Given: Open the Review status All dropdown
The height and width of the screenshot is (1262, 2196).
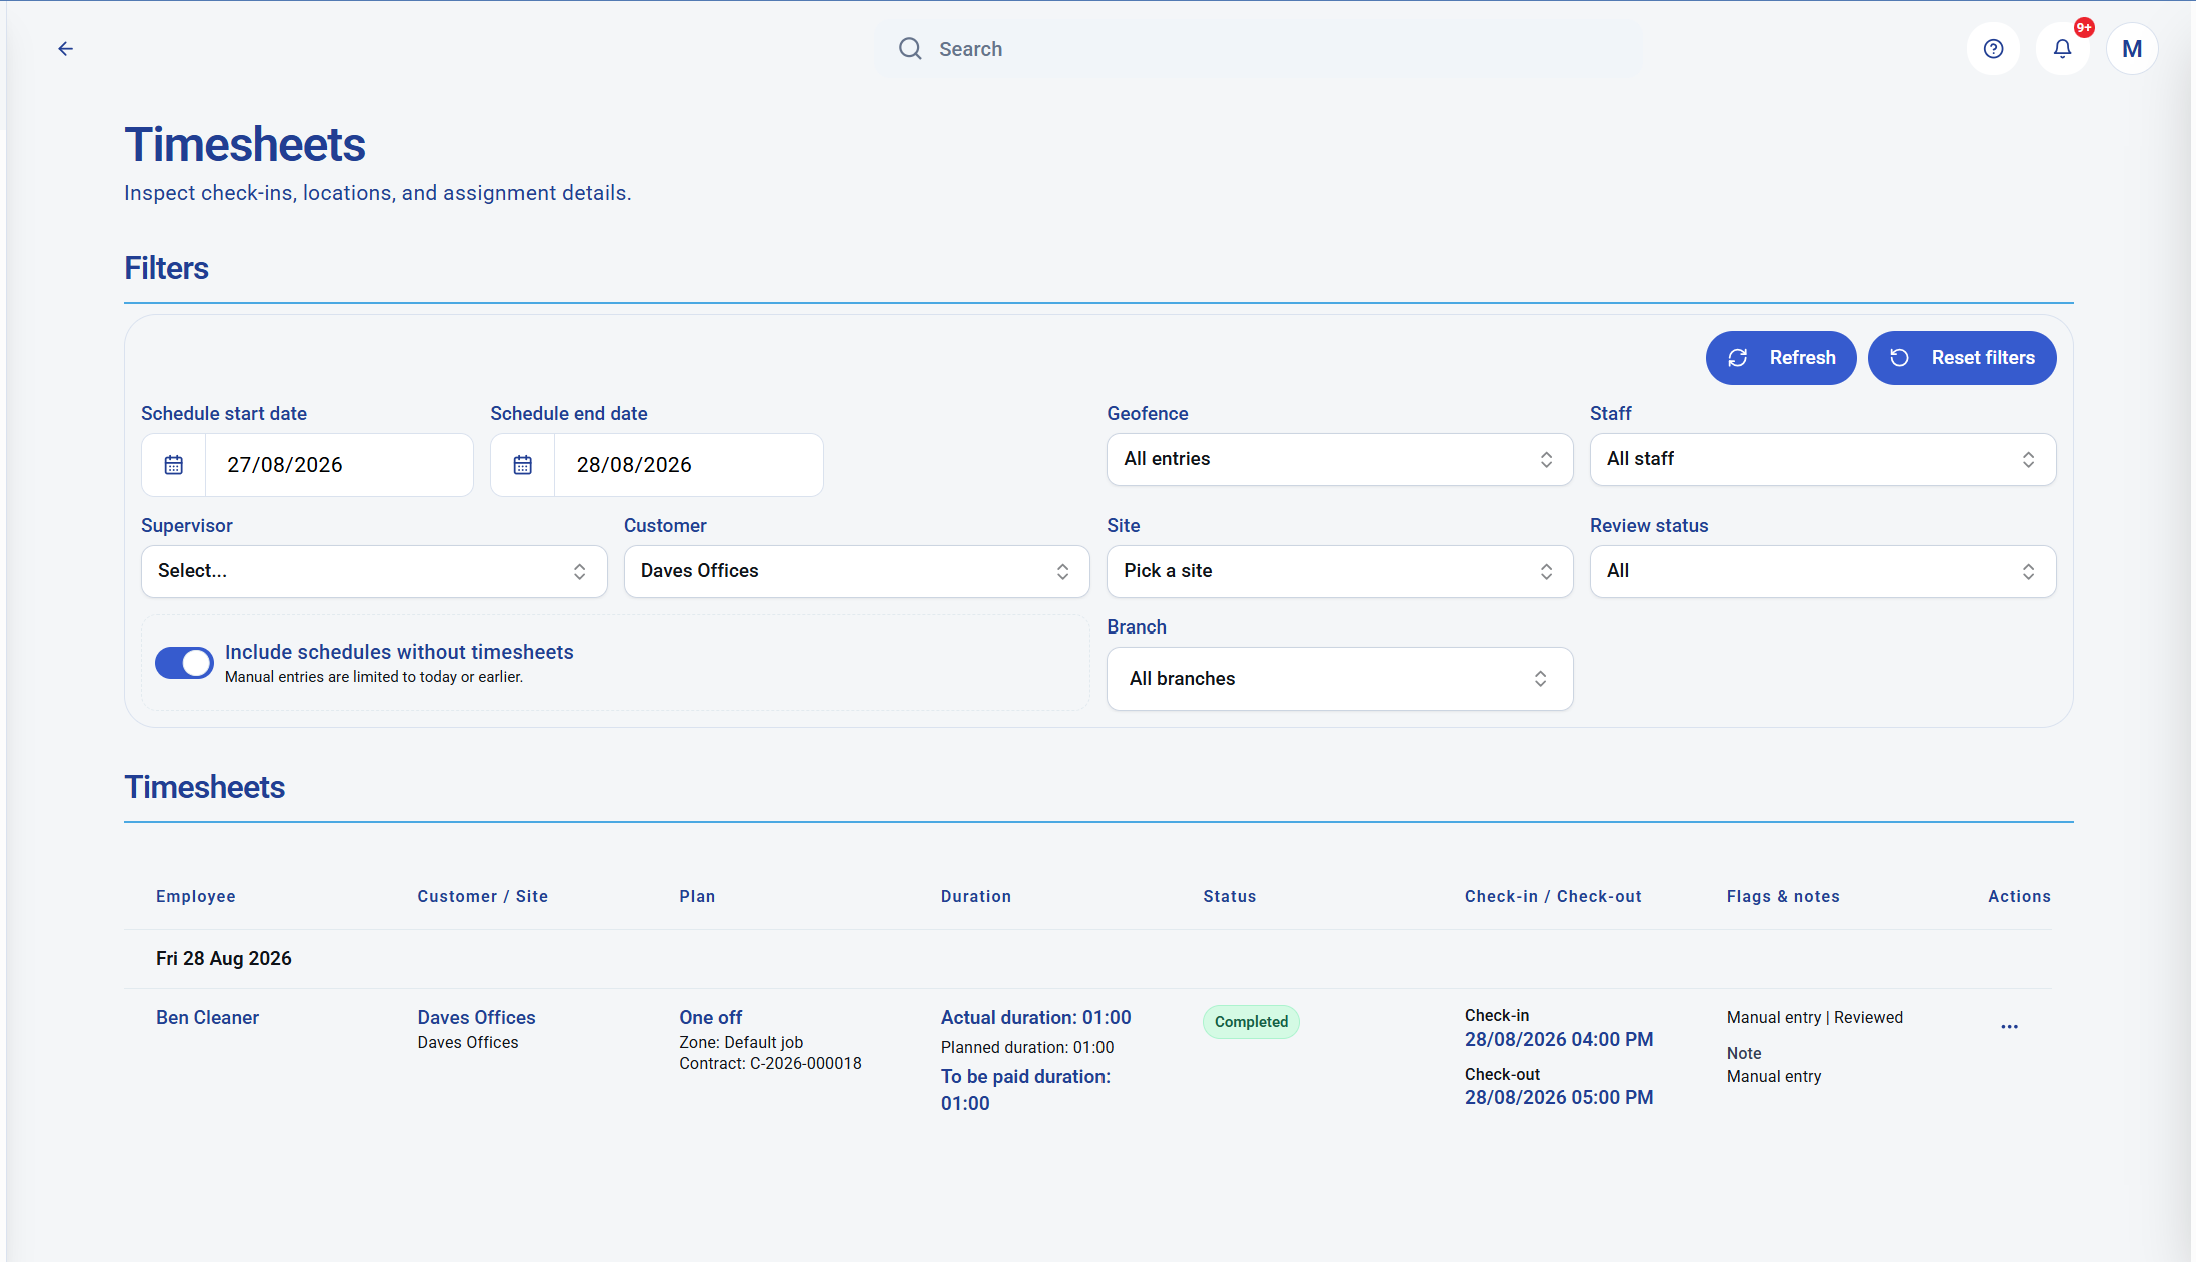Looking at the screenshot, I should click(1822, 571).
